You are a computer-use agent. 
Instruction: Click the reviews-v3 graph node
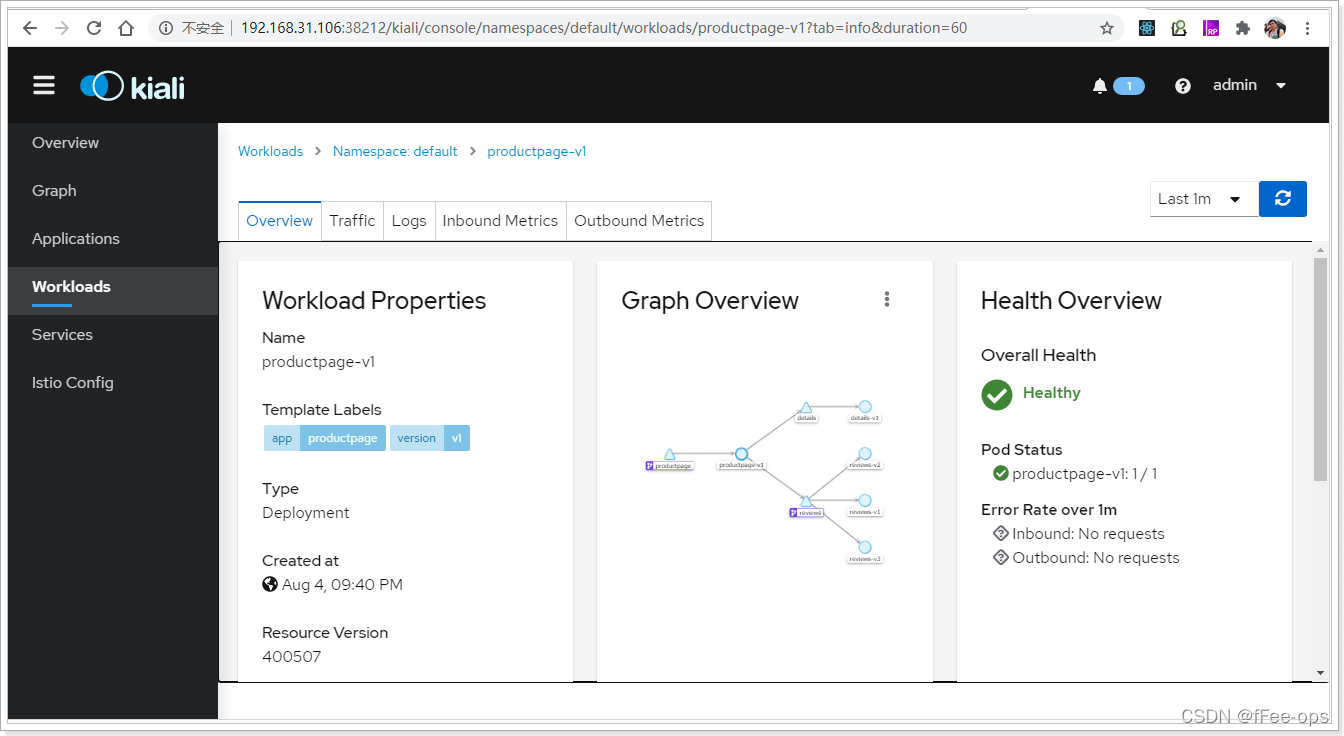(x=865, y=547)
